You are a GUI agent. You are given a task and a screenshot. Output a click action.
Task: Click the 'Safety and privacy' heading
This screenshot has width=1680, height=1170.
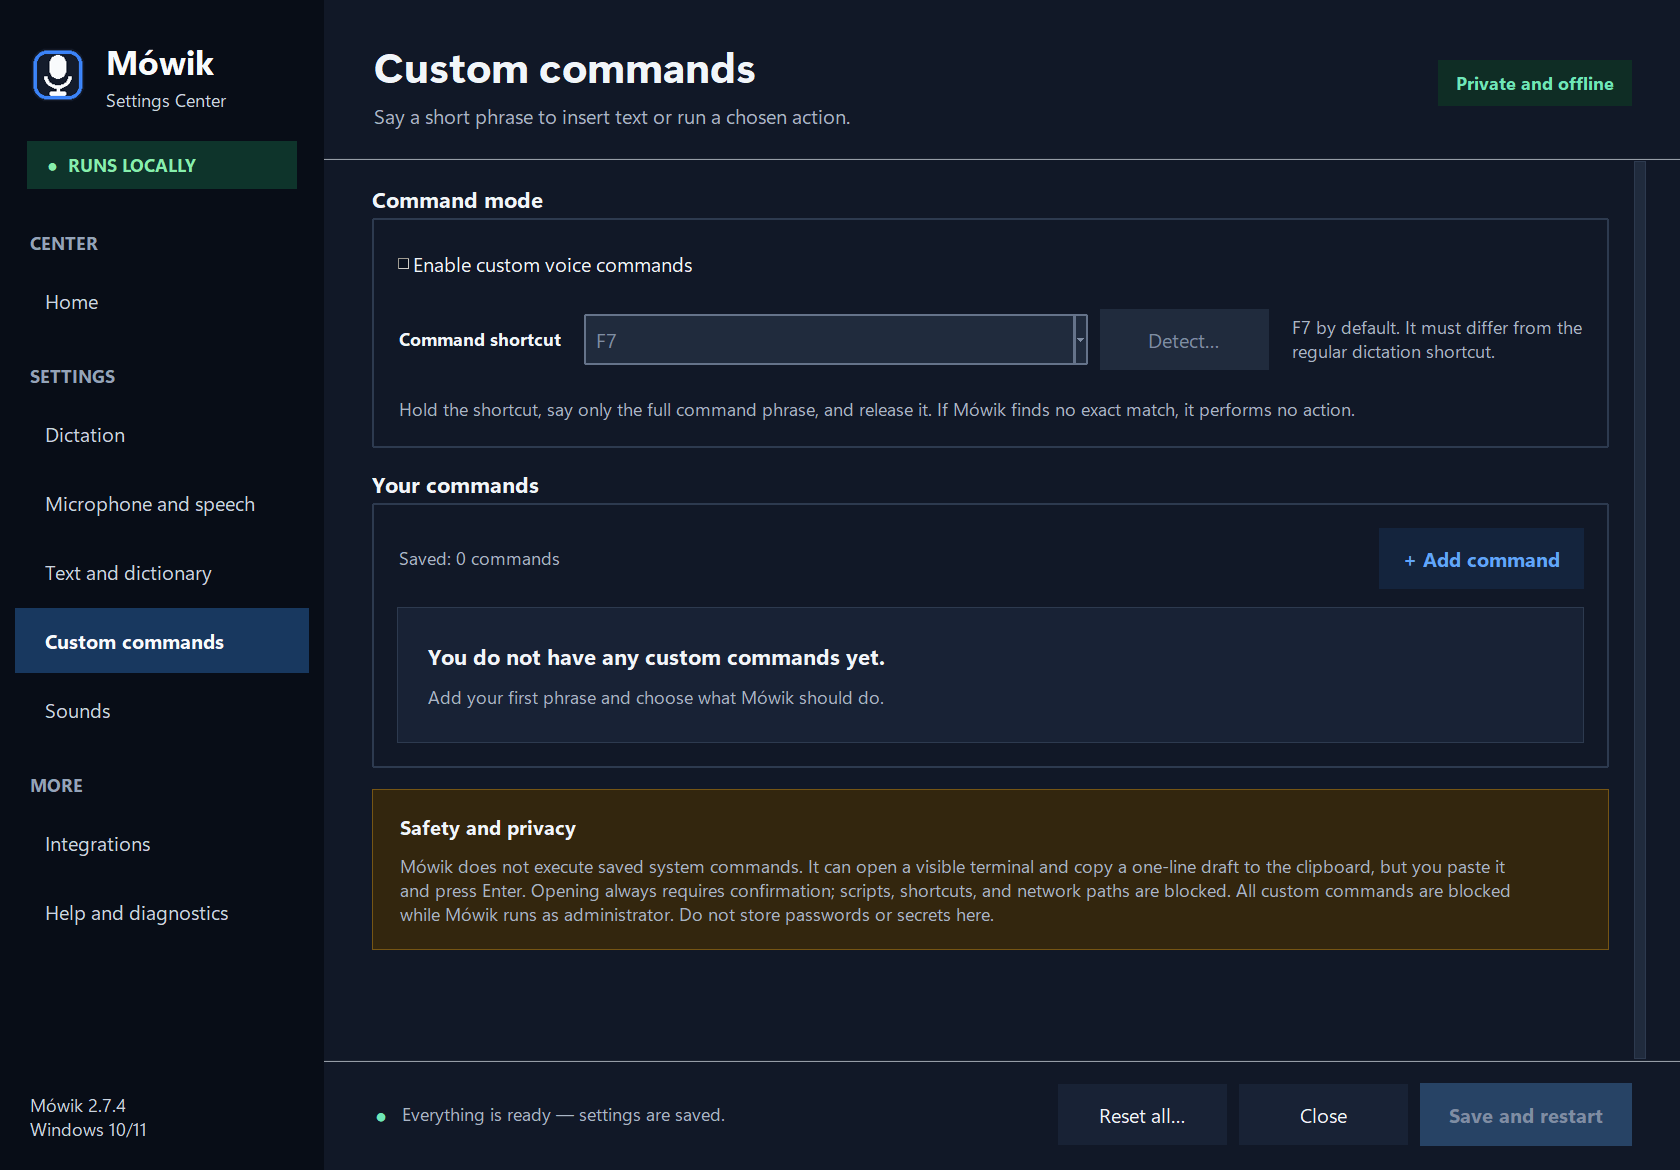[x=488, y=828]
